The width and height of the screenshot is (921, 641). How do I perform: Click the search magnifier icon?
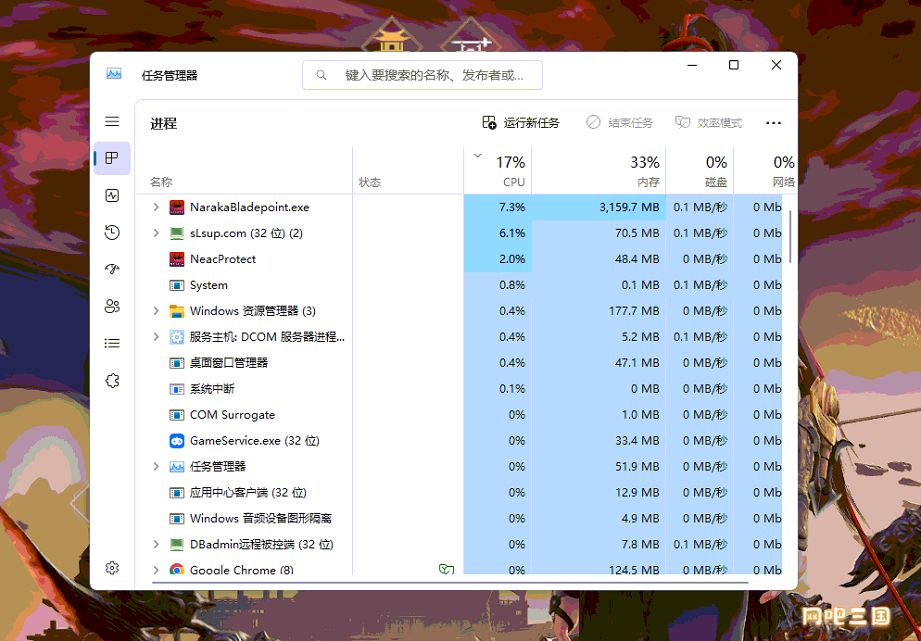point(321,75)
